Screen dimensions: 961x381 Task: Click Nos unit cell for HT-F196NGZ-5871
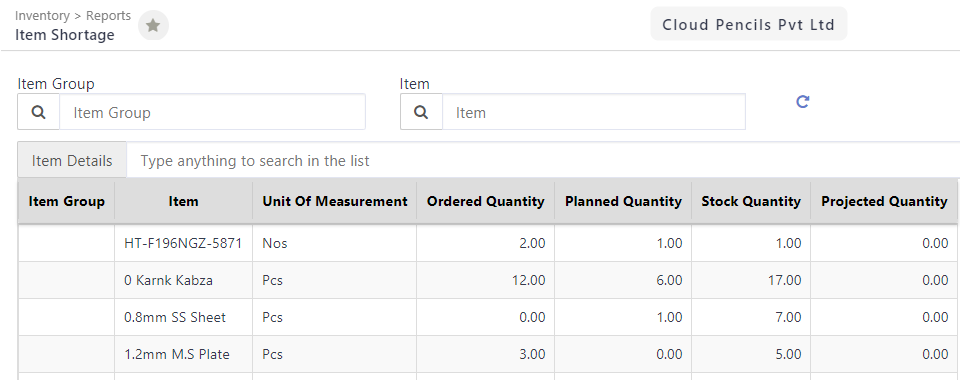tap(335, 243)
